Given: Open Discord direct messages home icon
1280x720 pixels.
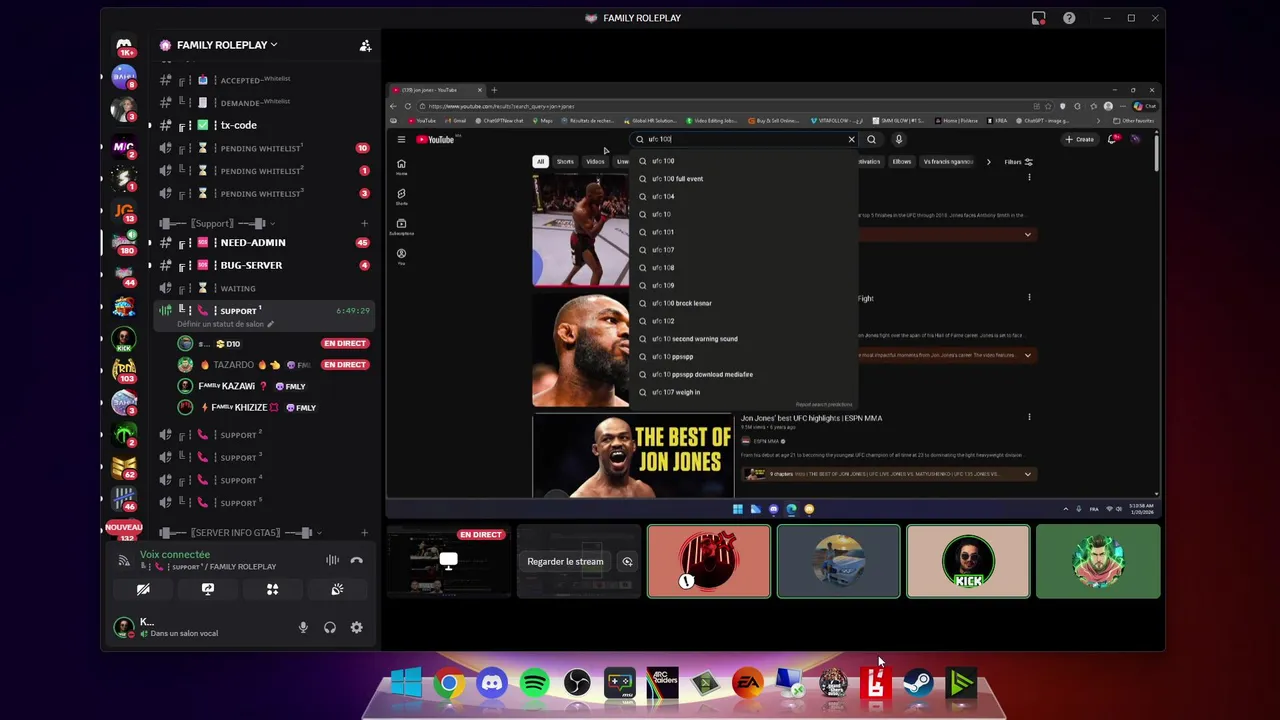Looking at the screenshot, I should pyautogui.click(x=124, y=46).
